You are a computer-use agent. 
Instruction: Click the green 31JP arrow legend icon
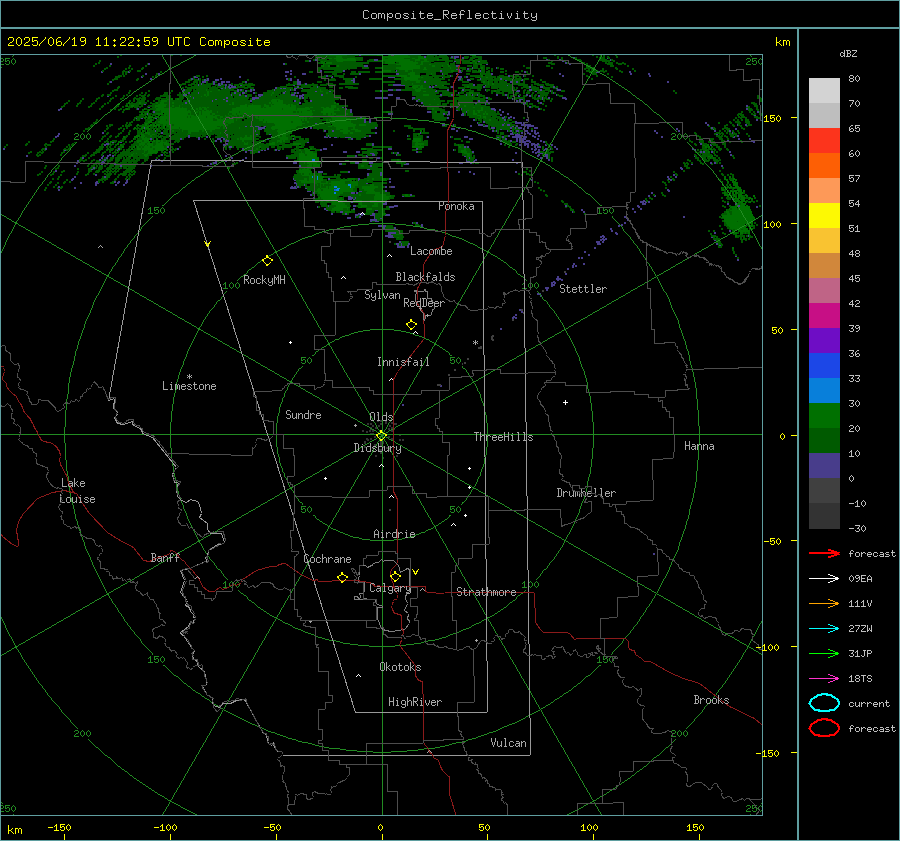point(824,653)
